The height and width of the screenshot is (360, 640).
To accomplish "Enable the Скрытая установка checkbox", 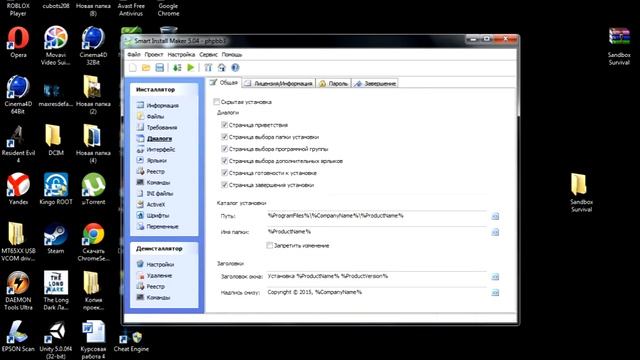I will point(216,102).
